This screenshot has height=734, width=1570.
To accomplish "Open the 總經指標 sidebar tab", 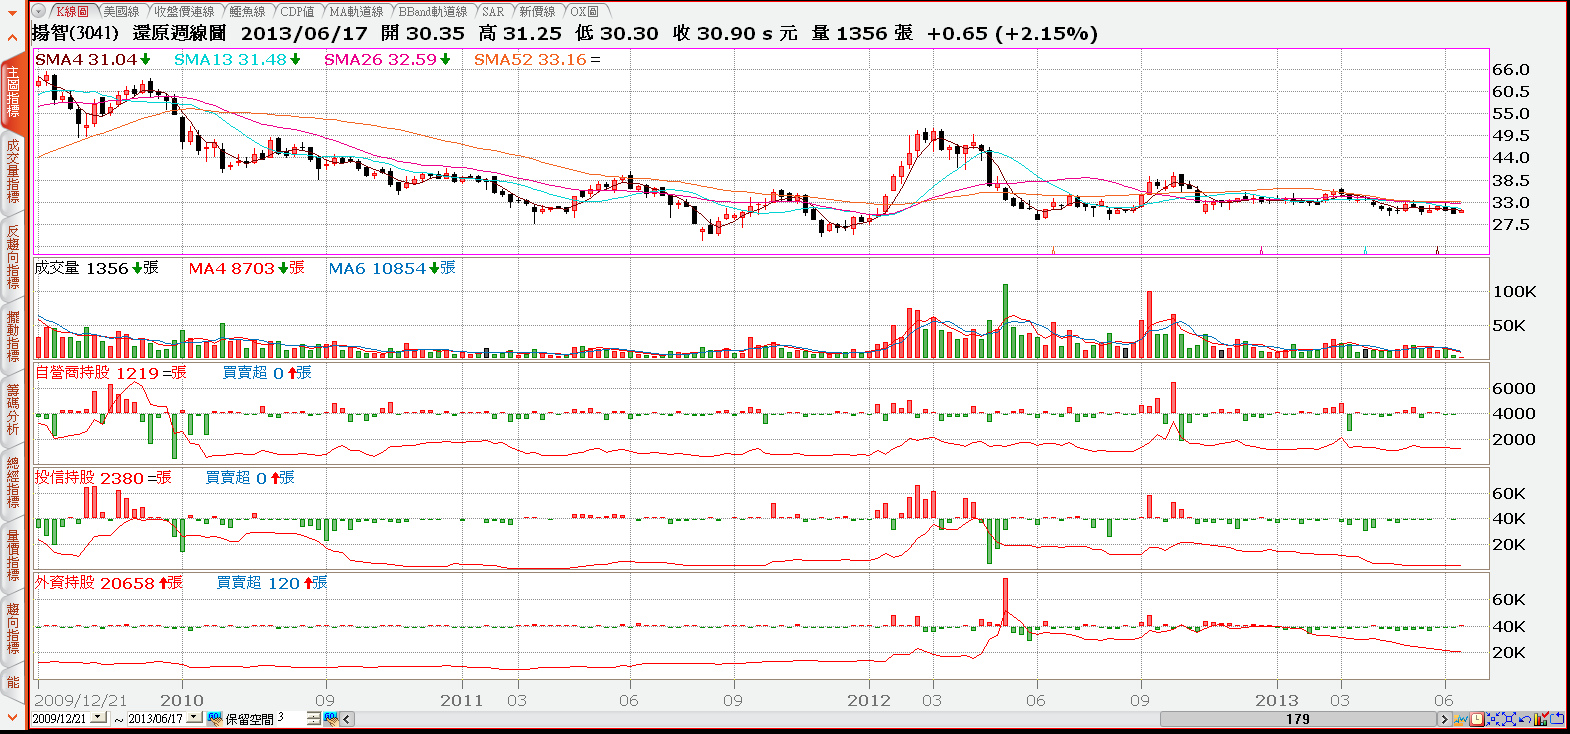I will [x=12, y=482].
